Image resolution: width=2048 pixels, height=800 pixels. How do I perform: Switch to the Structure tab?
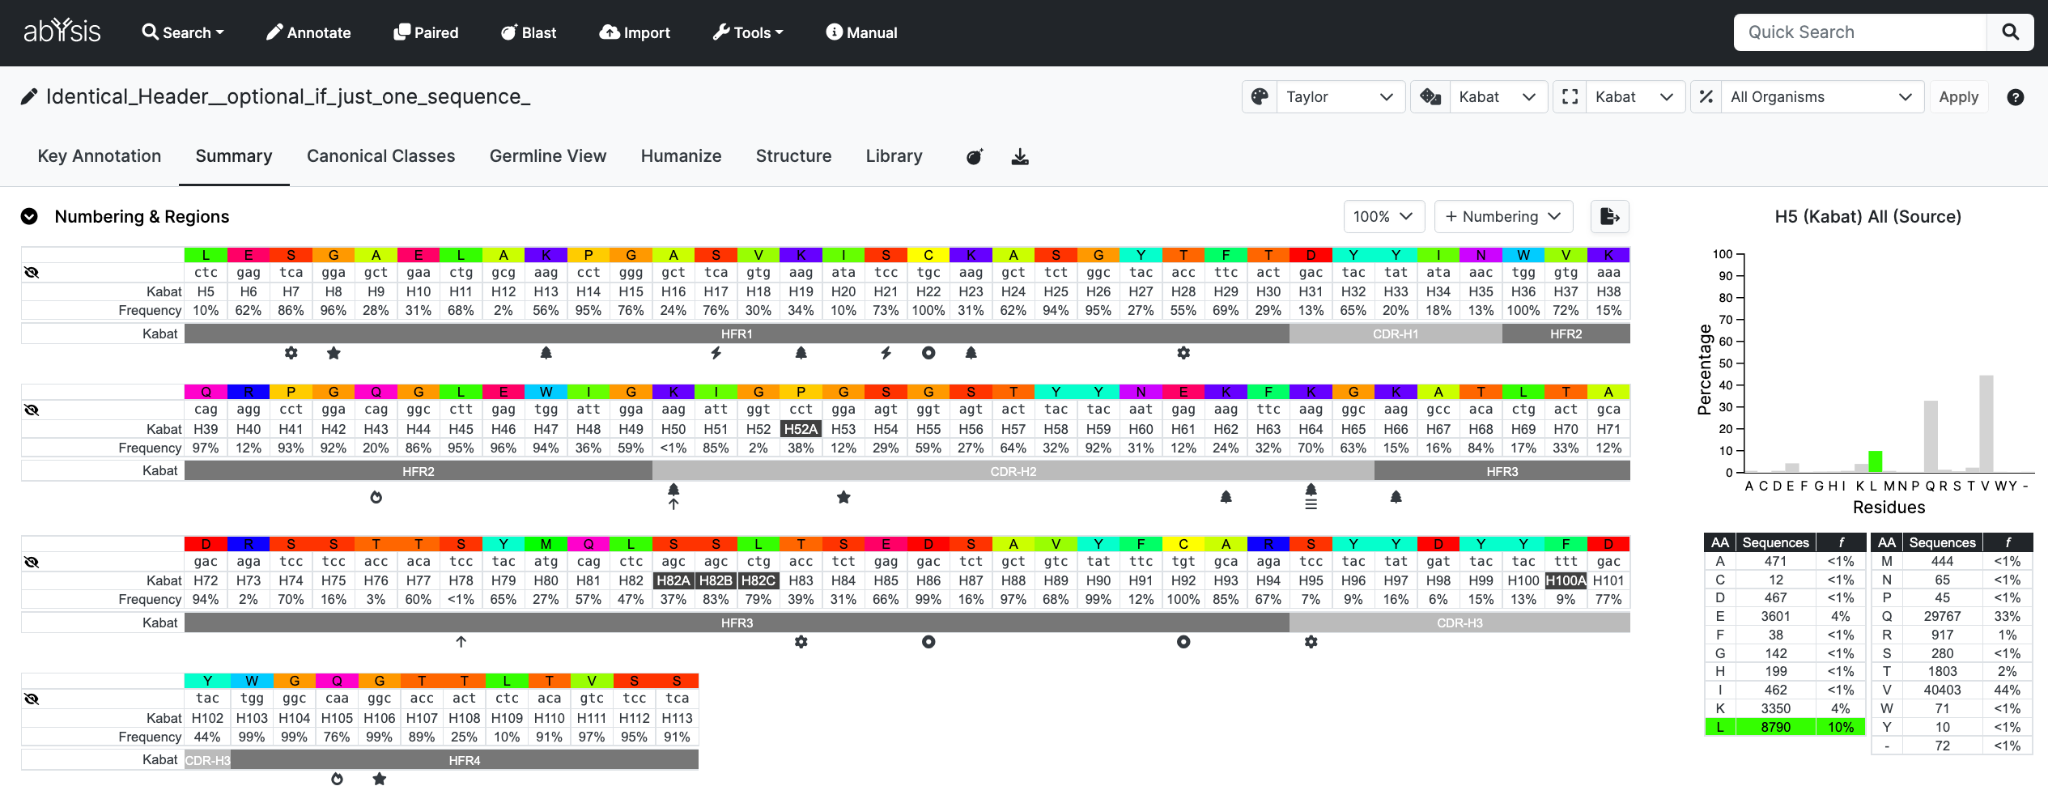coord(794,156)
